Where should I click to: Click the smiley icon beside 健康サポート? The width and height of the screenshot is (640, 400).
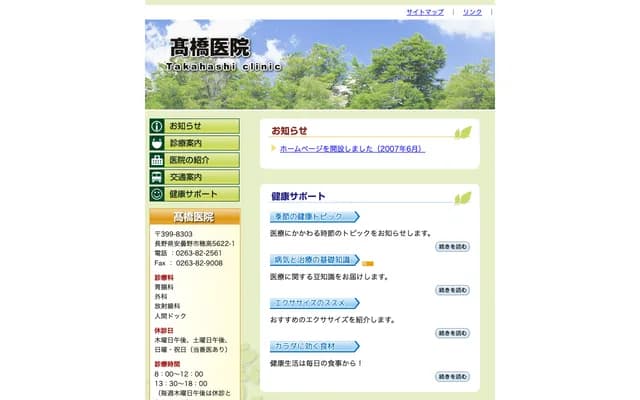point(157,194)
